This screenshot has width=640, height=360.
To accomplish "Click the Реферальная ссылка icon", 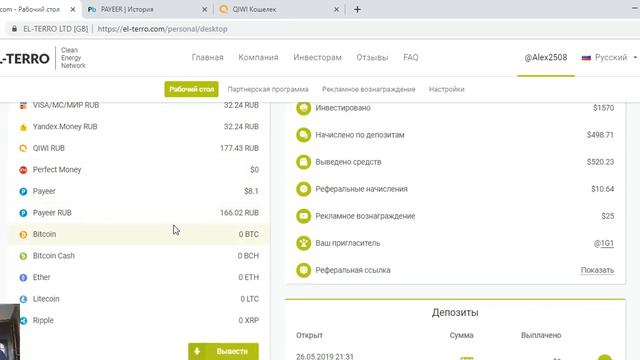I will coord(303,270).
